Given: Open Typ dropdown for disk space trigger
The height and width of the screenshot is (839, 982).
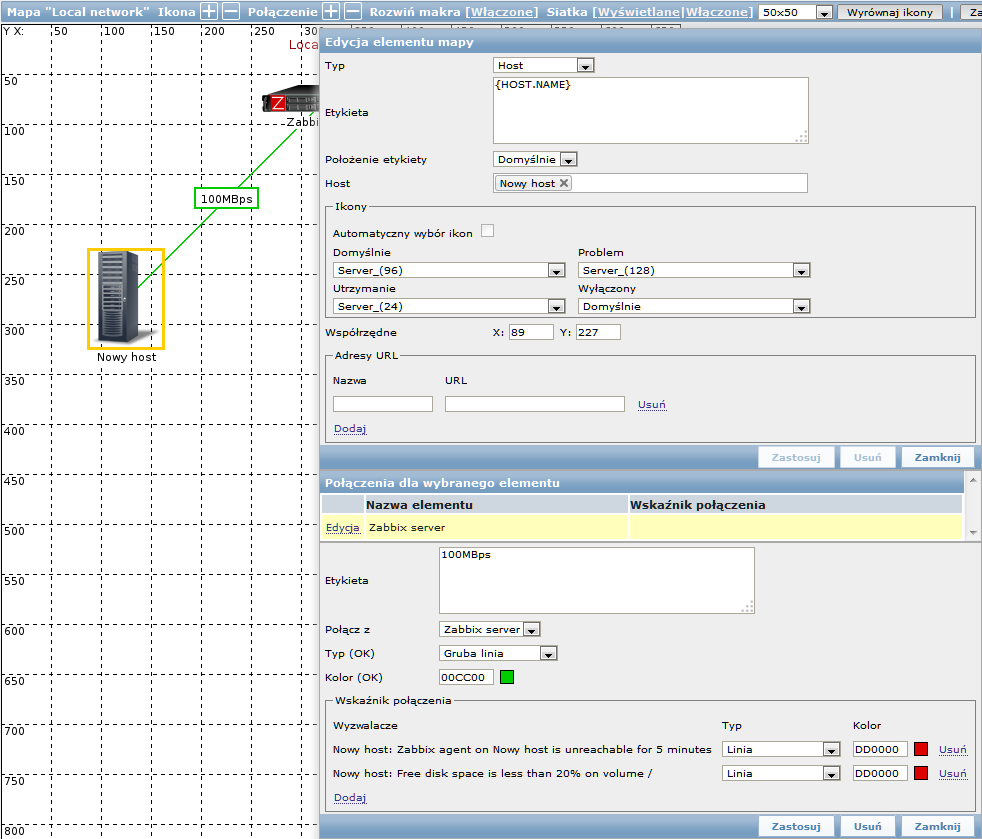Looking at the screenshot, I should coord(781,773).
